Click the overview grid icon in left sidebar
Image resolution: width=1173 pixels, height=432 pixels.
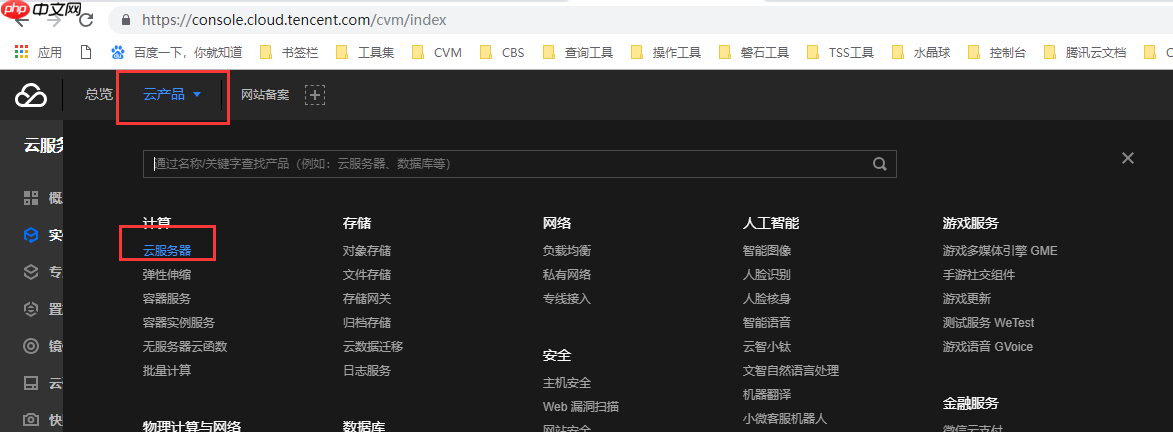click(x=31, y=198)
